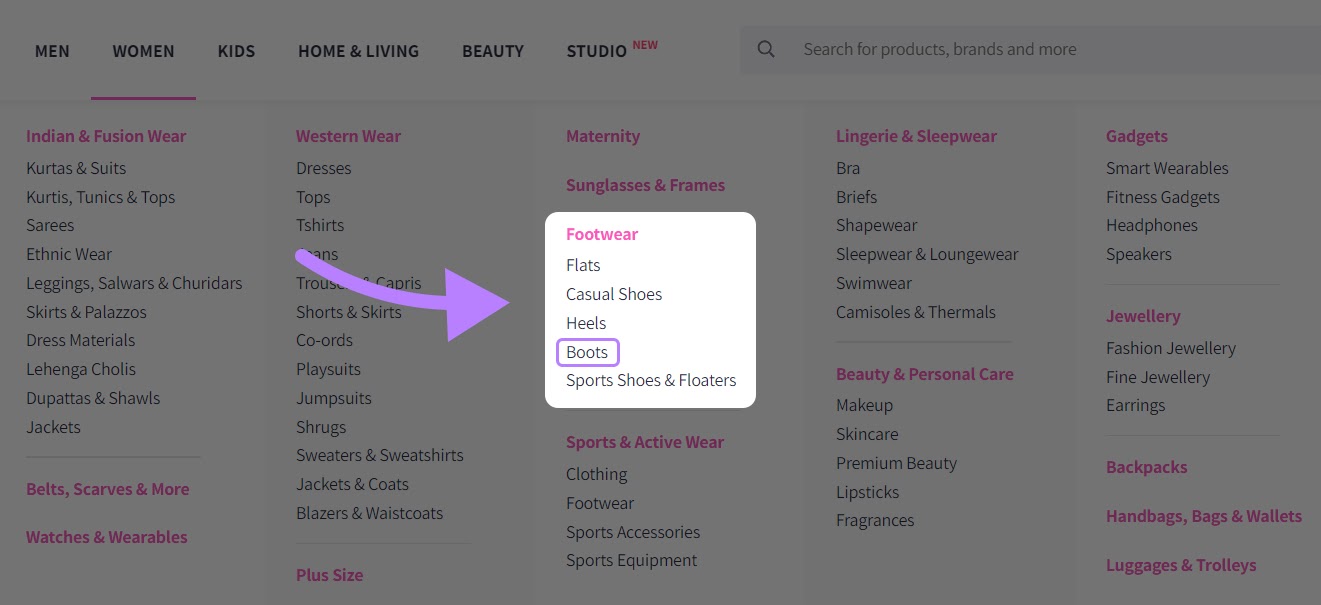Select Heels under Footwear
Viewport: 1321px width, 605px height.
[586, 322]
